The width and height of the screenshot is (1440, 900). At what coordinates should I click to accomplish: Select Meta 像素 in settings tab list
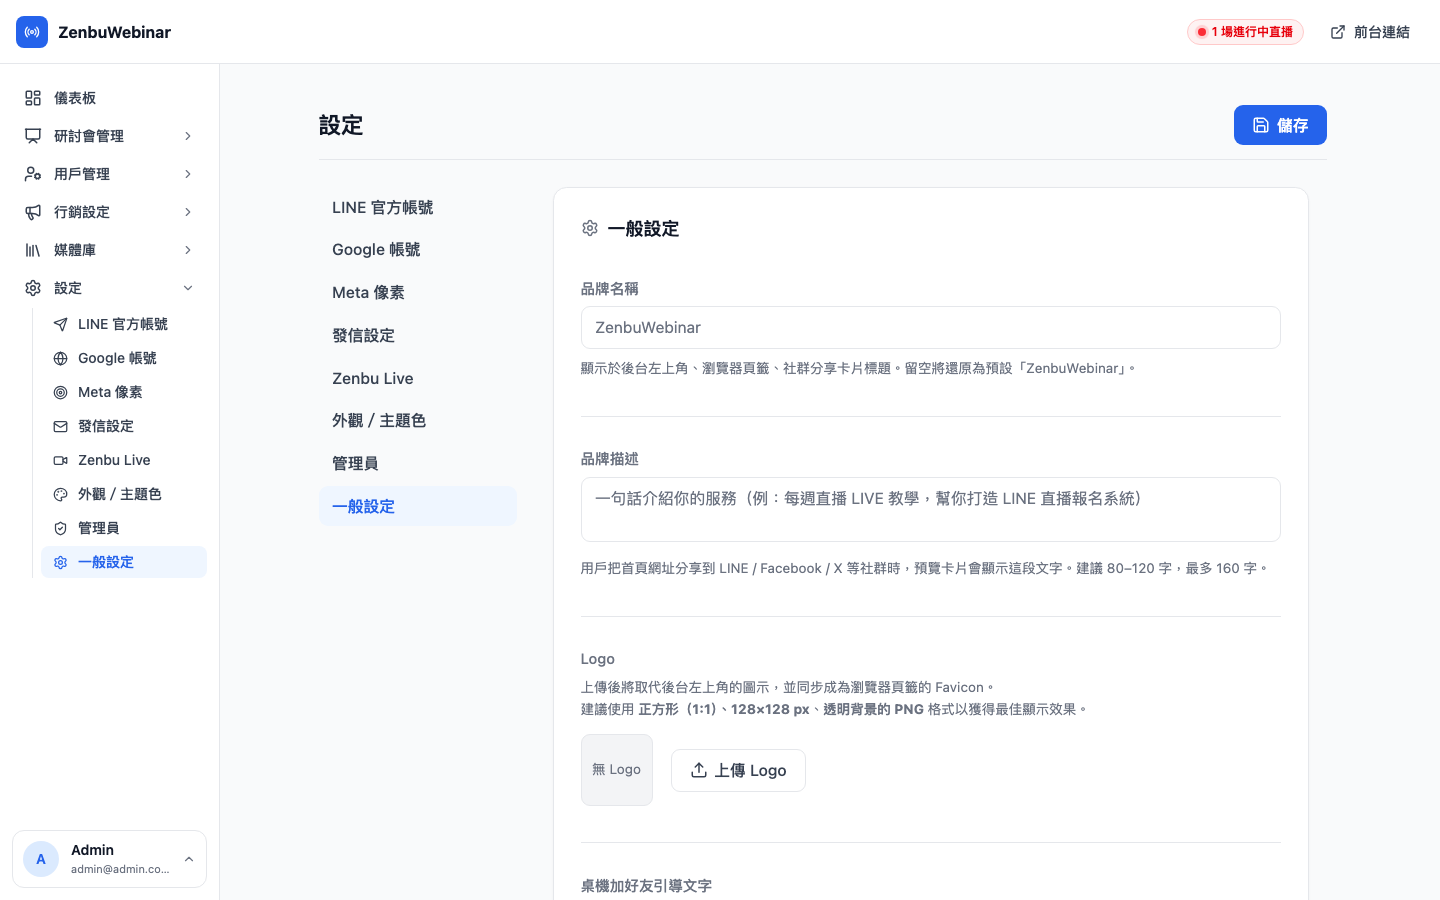point(418,292)
